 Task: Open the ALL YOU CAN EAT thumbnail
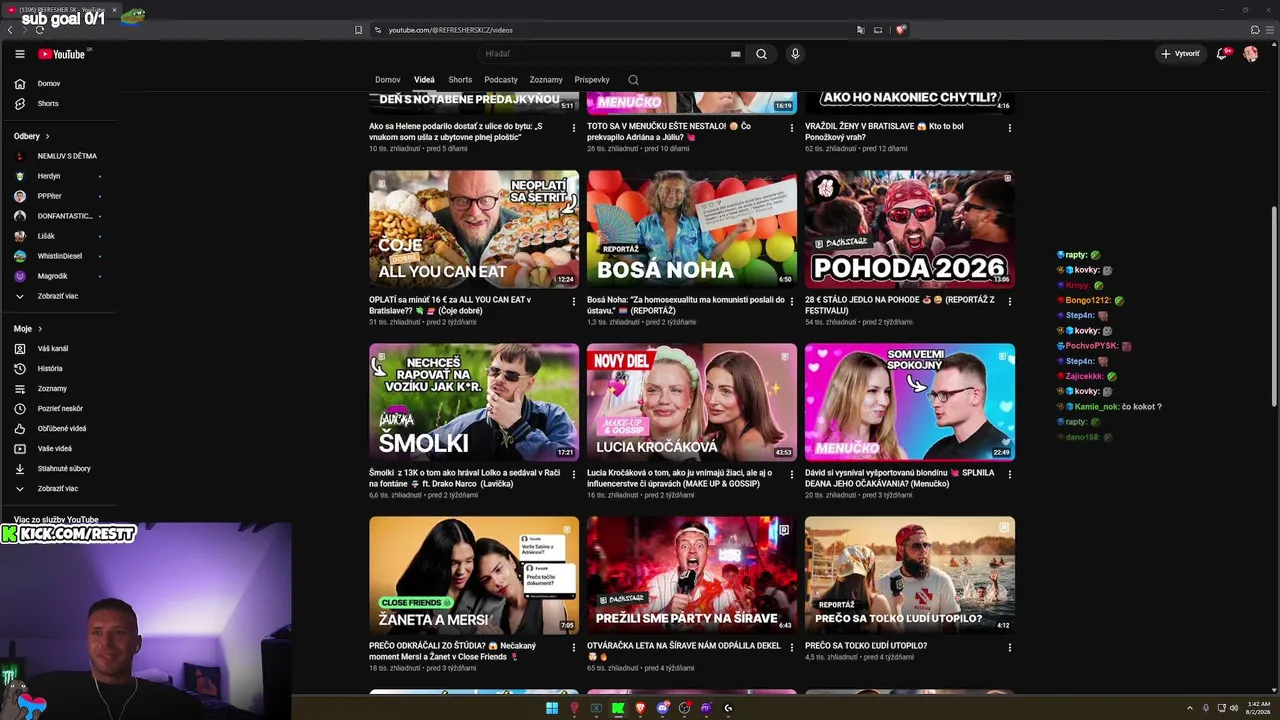coord(474,229)
